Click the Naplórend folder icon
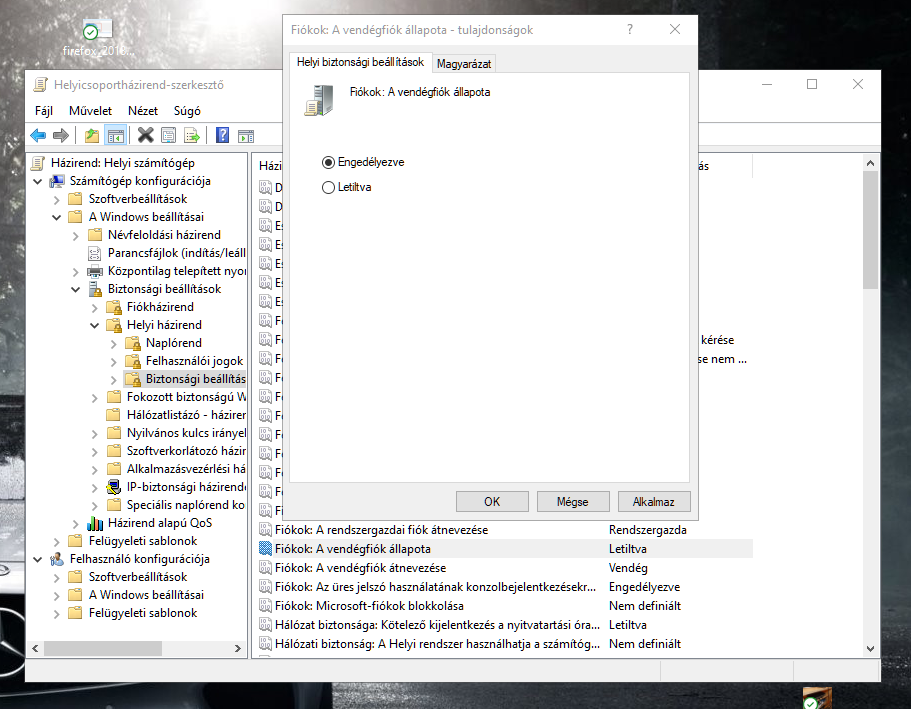 (x=133, y=343)
